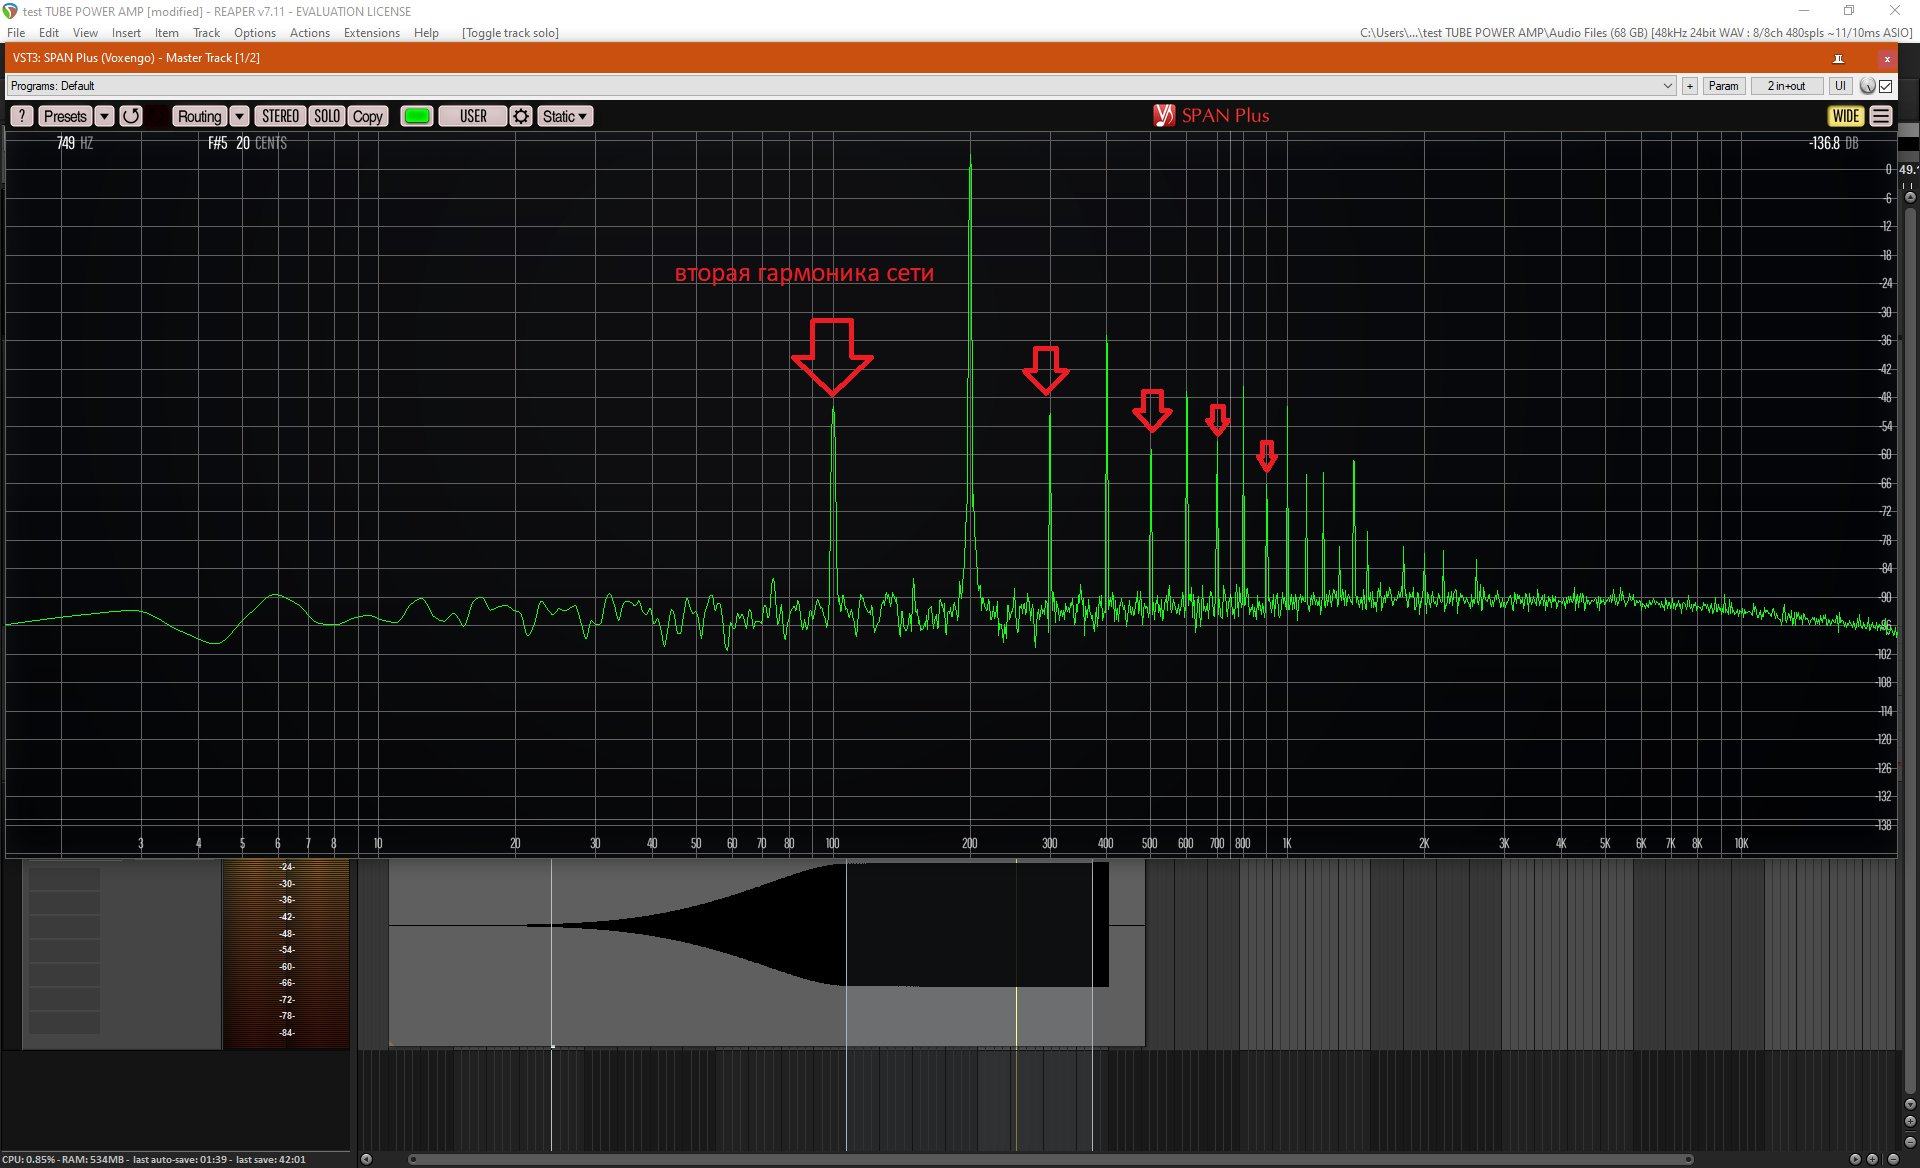Open the spectrum mode settings gear icon

[x=521, y=116]
